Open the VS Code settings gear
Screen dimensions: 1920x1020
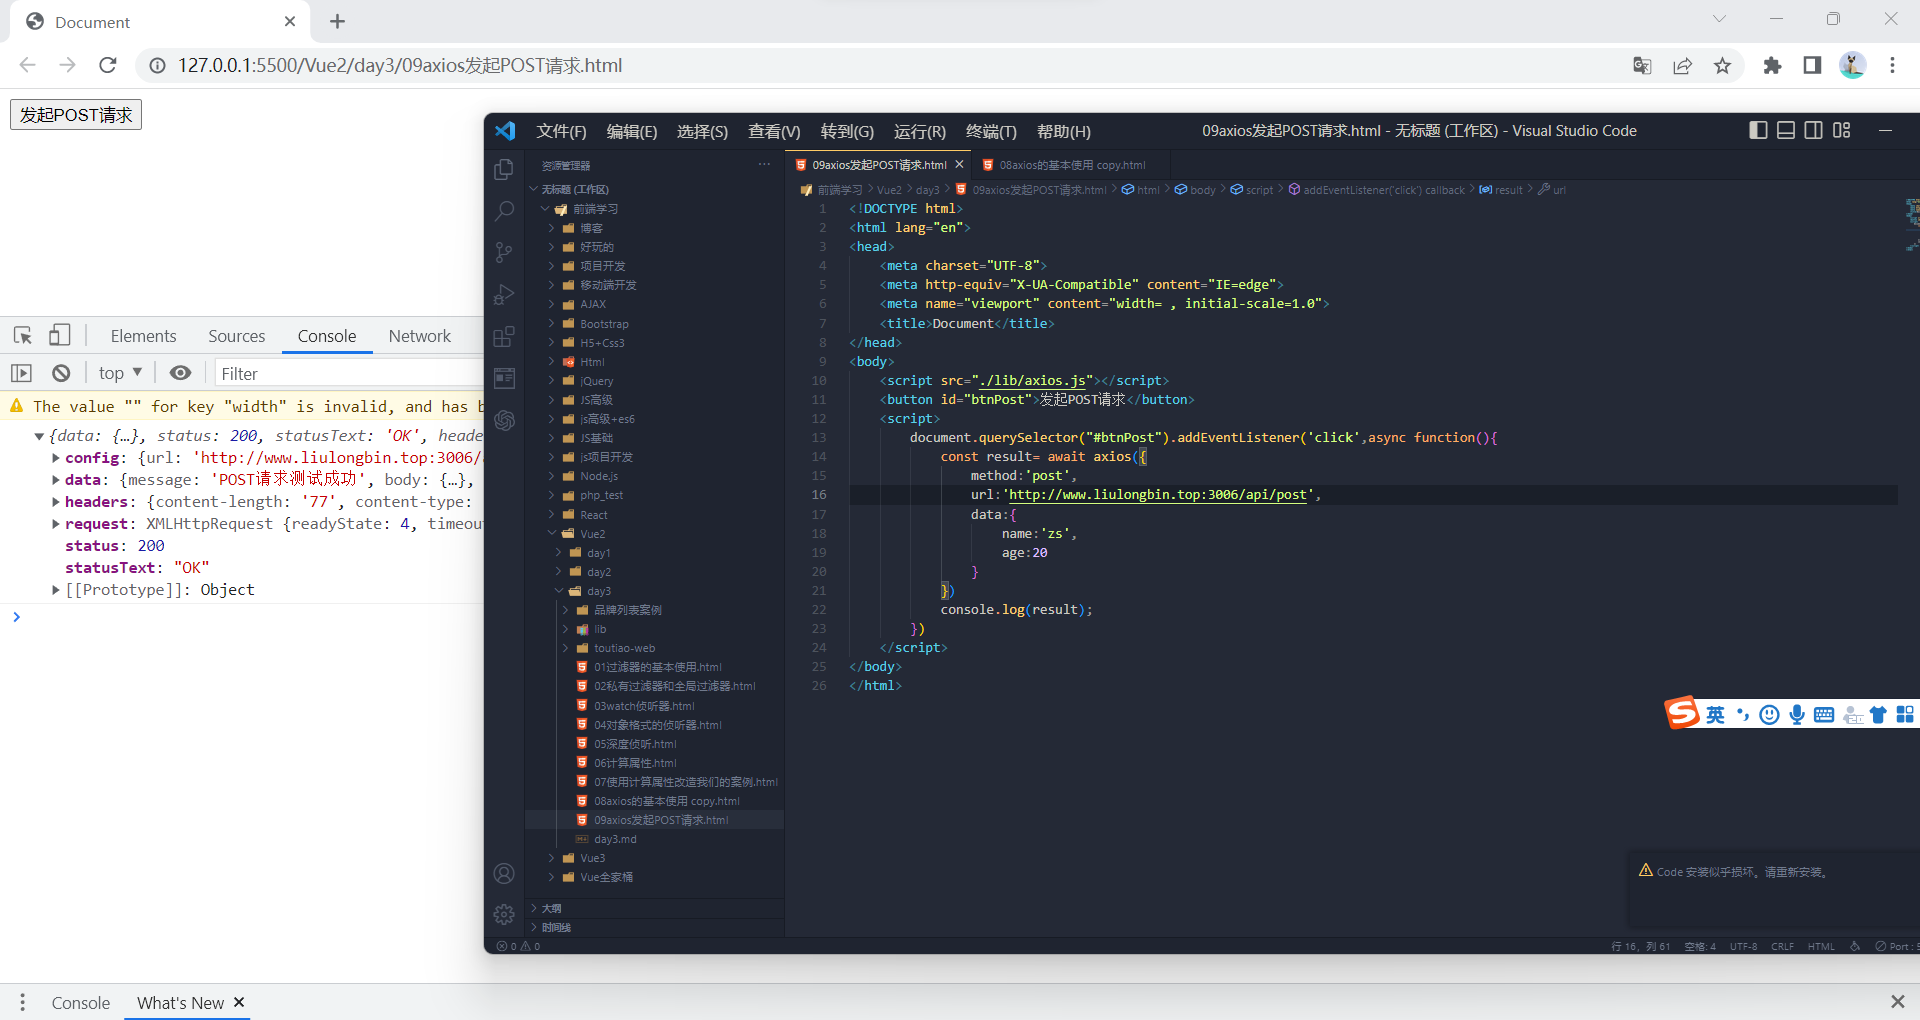click(x=504, y=914)
